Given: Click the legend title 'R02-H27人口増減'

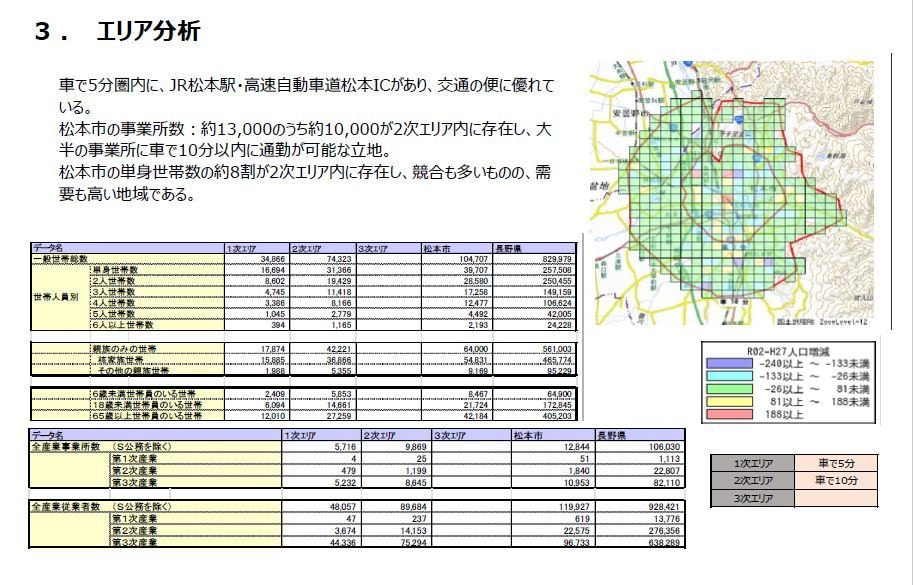Looking at the screenshot, I should click(x=788, y=351).
